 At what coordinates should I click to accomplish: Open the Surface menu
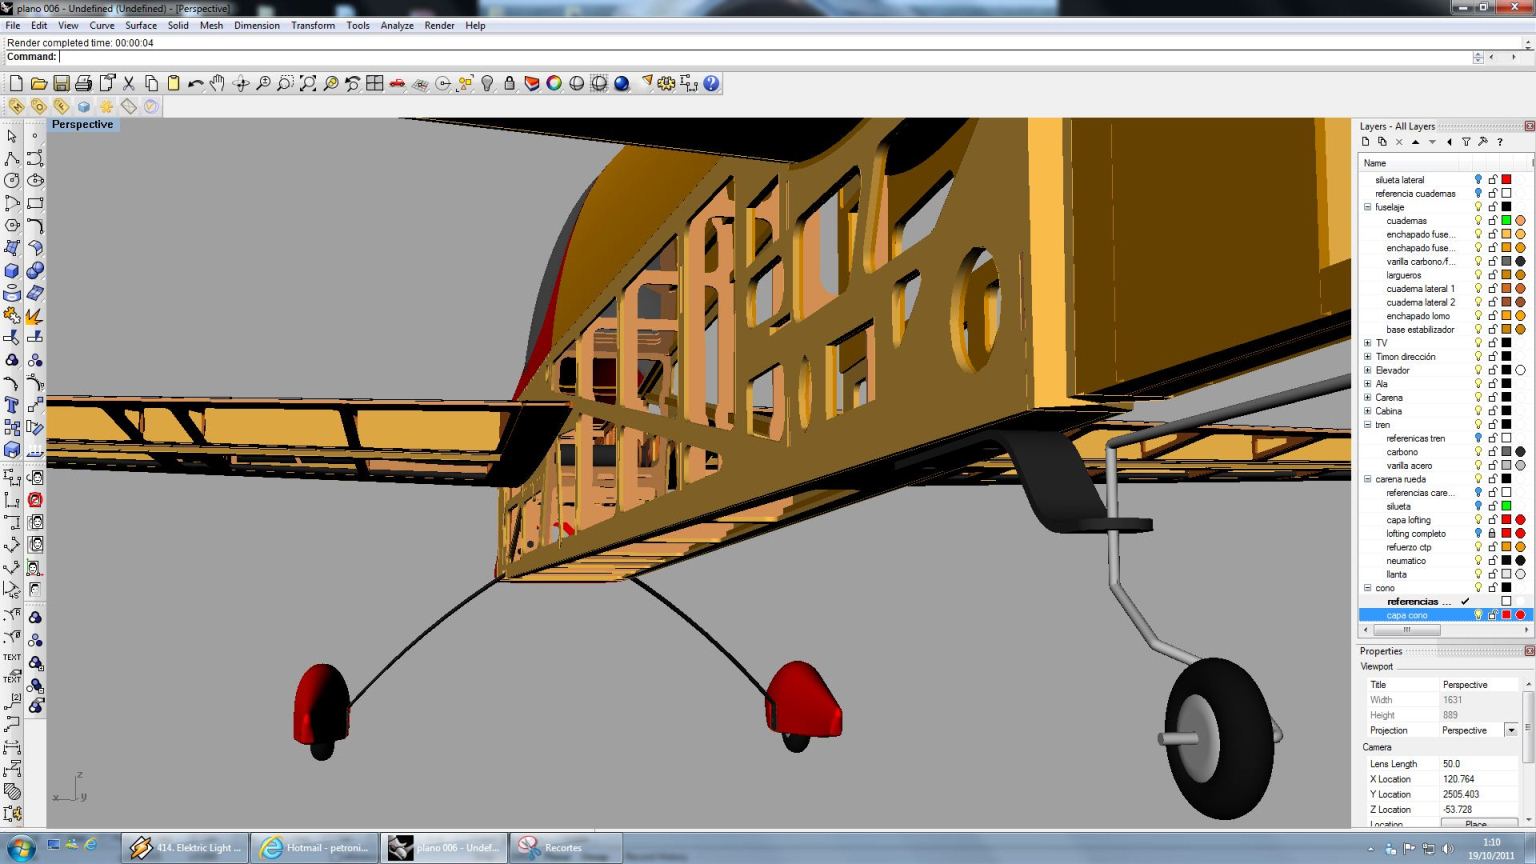140,26
